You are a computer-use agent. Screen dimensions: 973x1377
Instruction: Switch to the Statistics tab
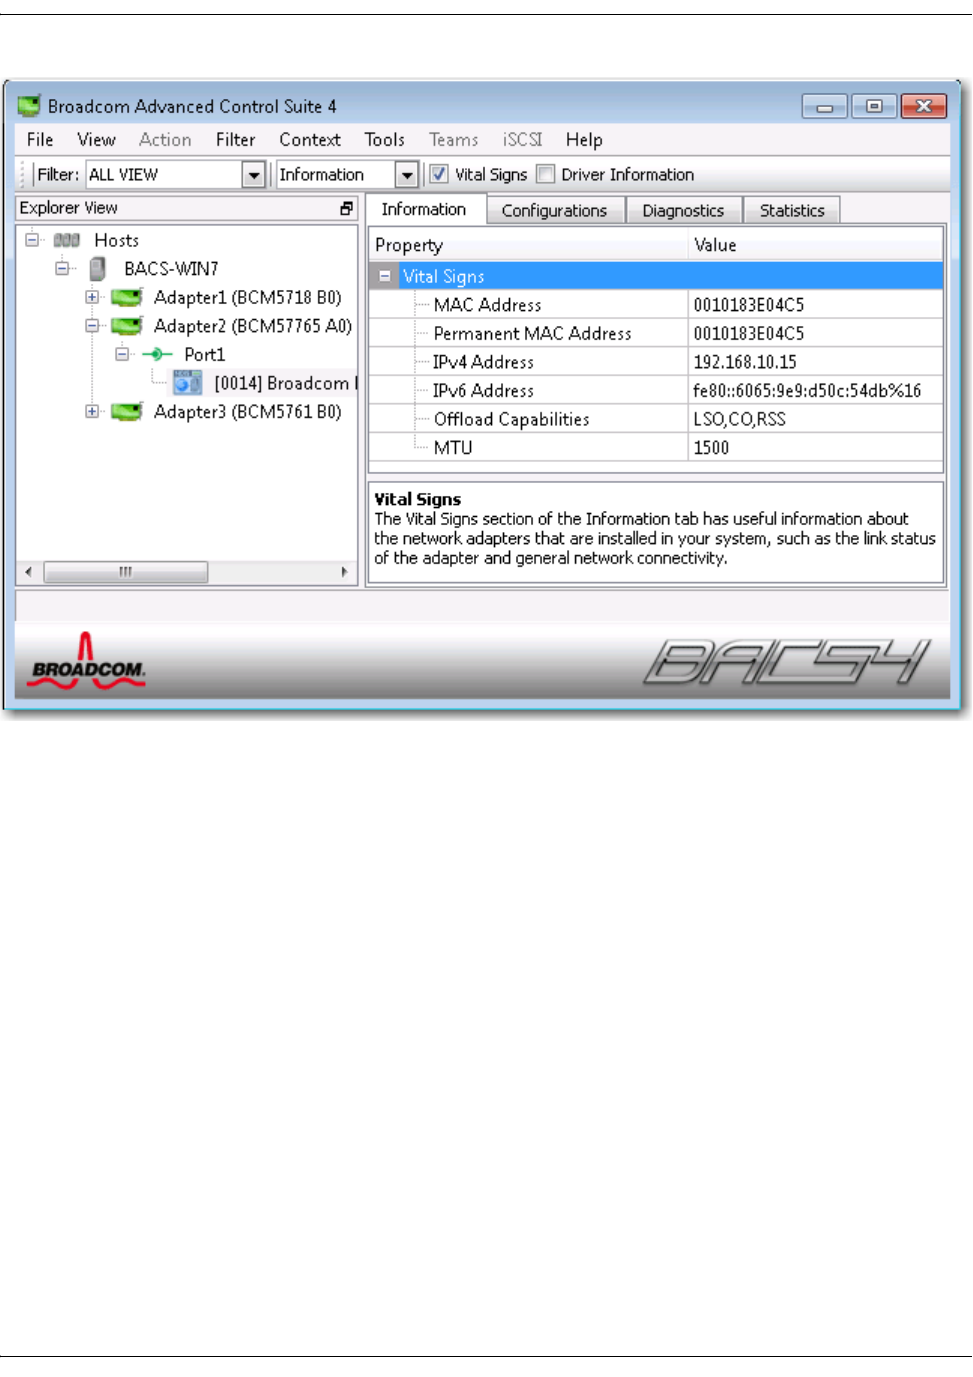coord(792,211)
